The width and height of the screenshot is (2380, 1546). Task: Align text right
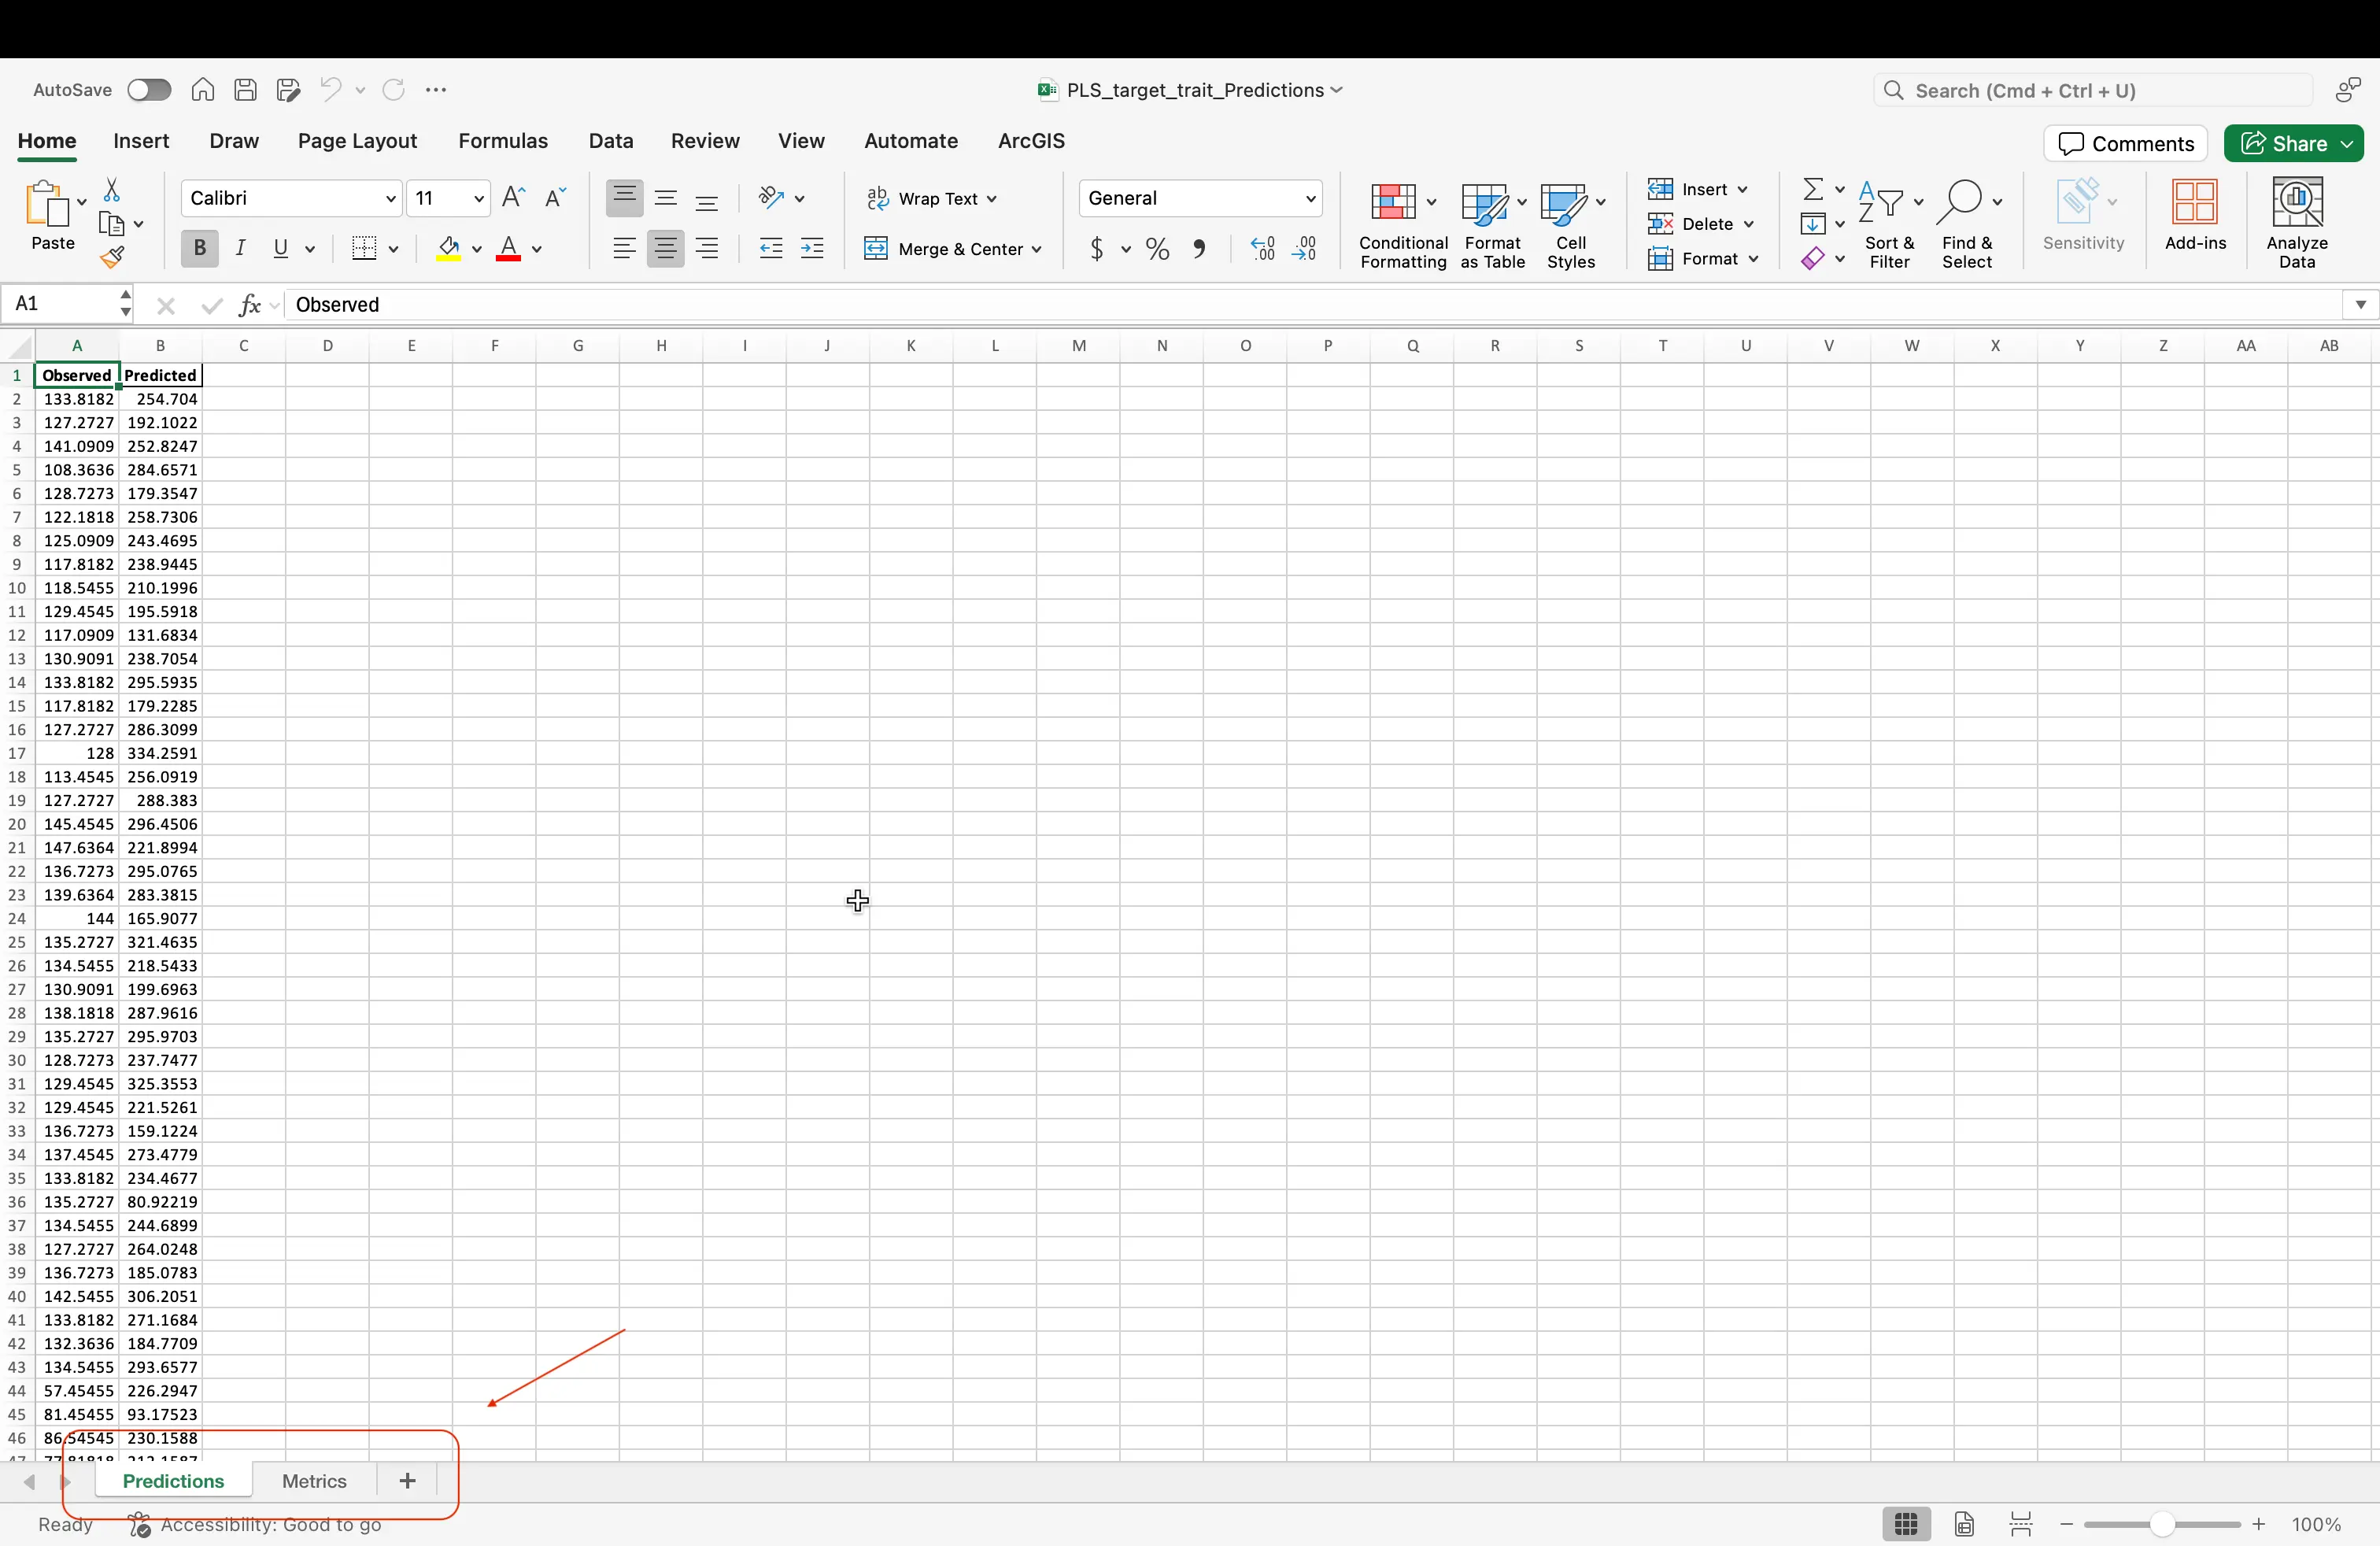pos(707,248)
